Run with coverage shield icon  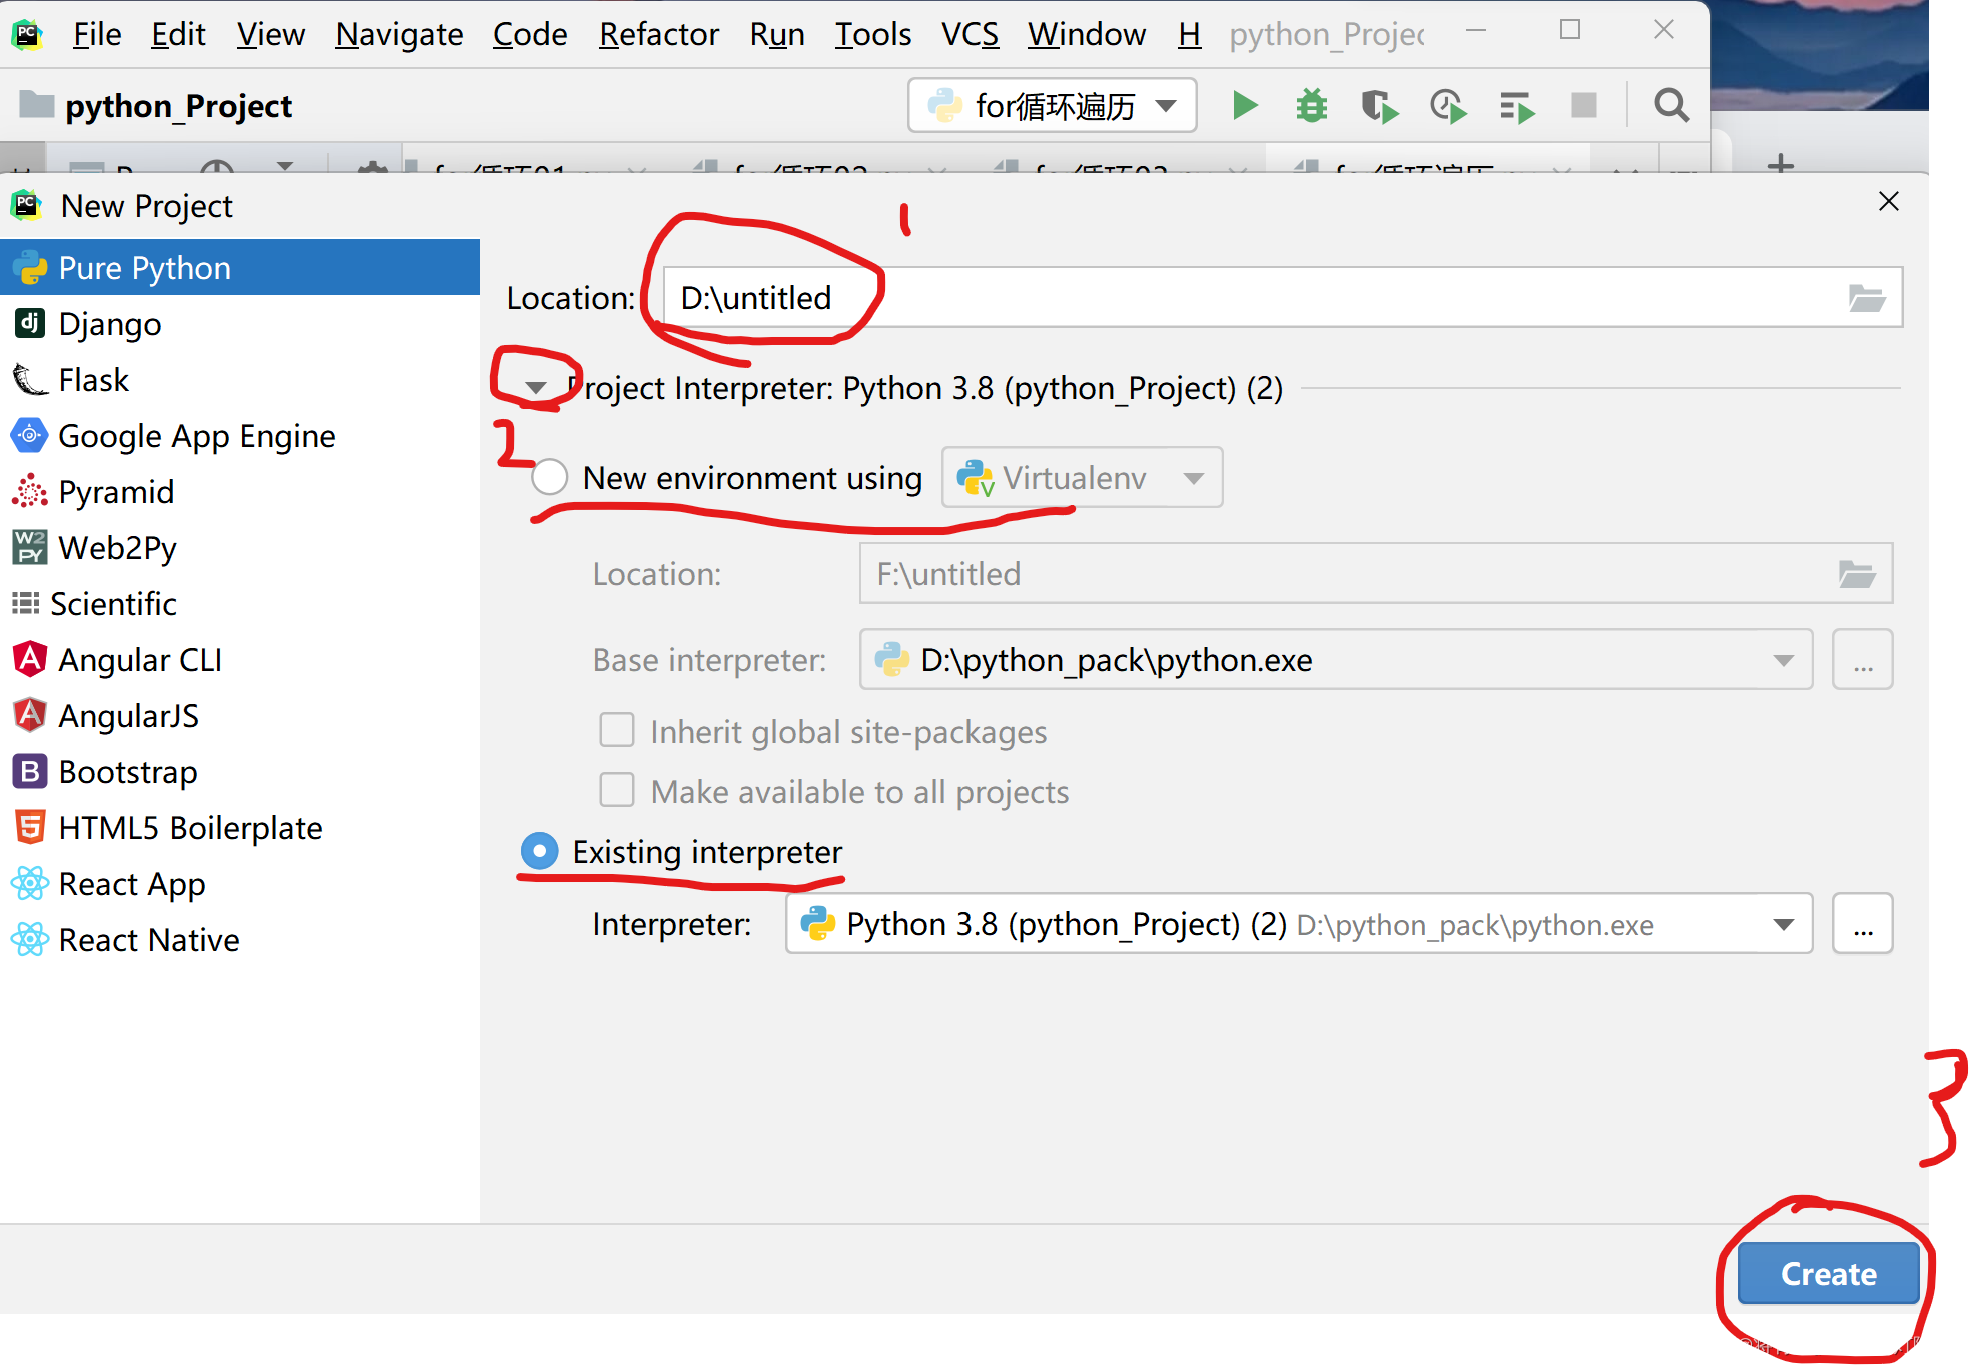pyautogui.click(x=1379, y=105)
